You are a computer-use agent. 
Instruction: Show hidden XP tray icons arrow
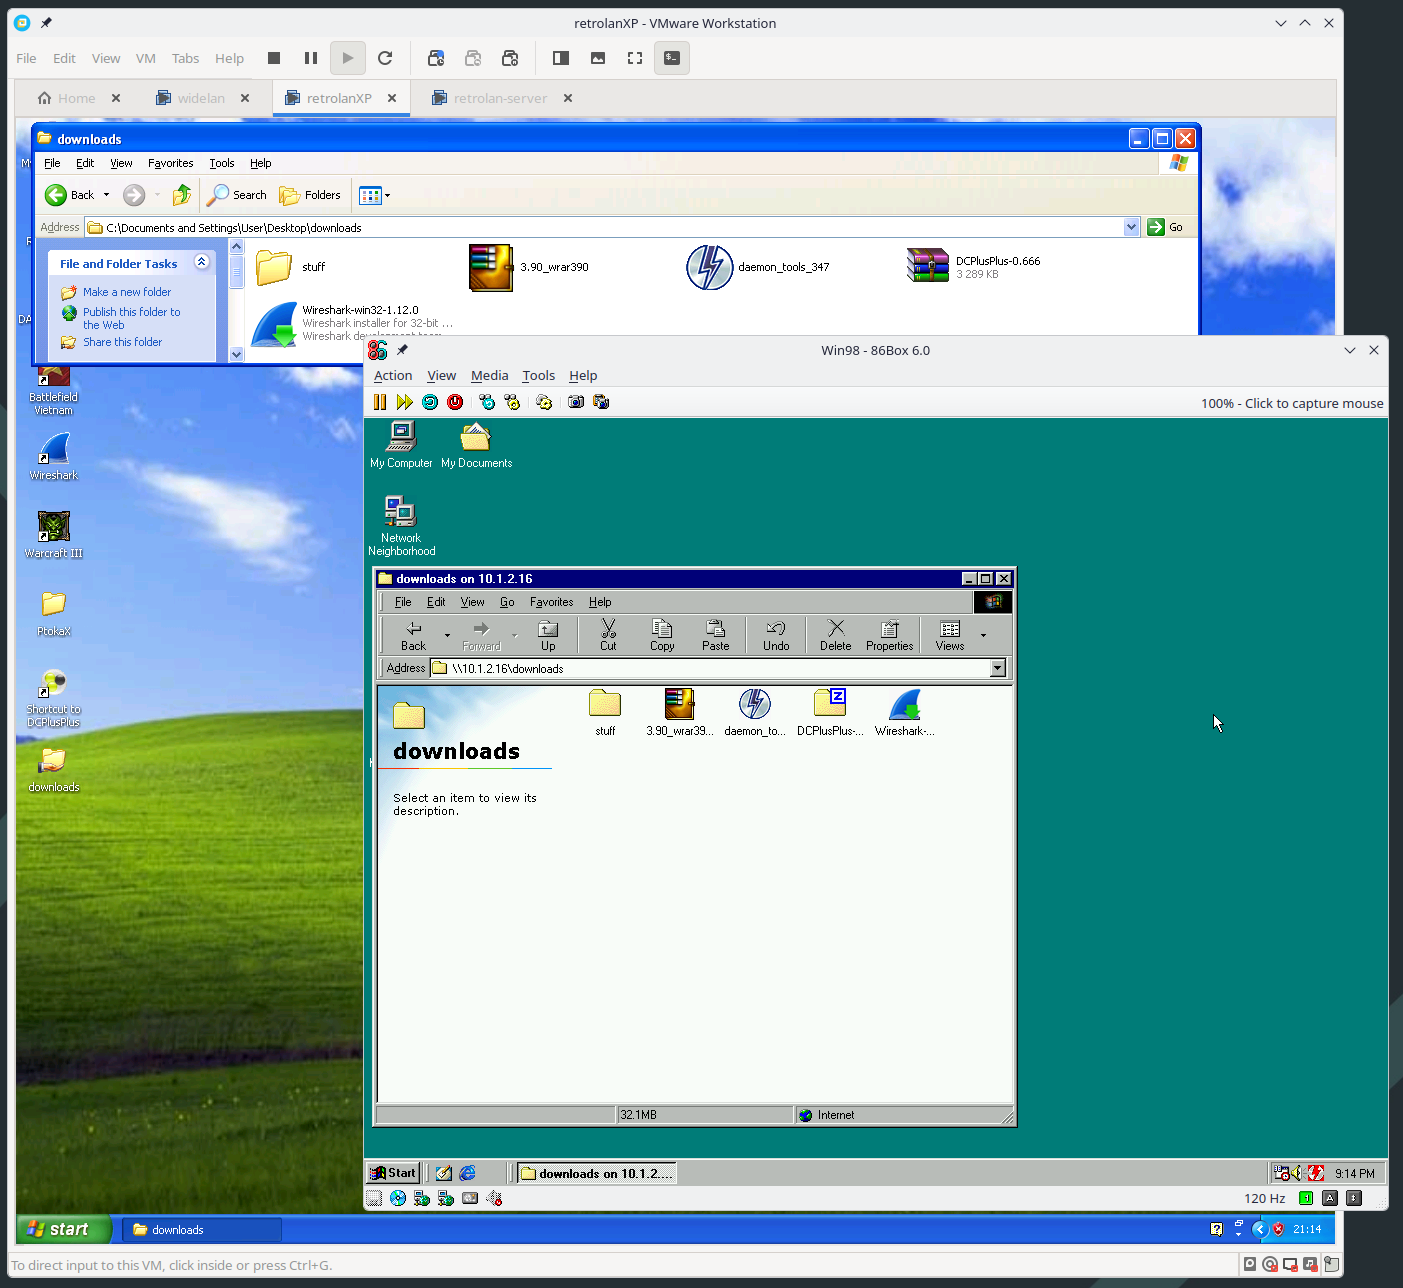(1260, 1230)
